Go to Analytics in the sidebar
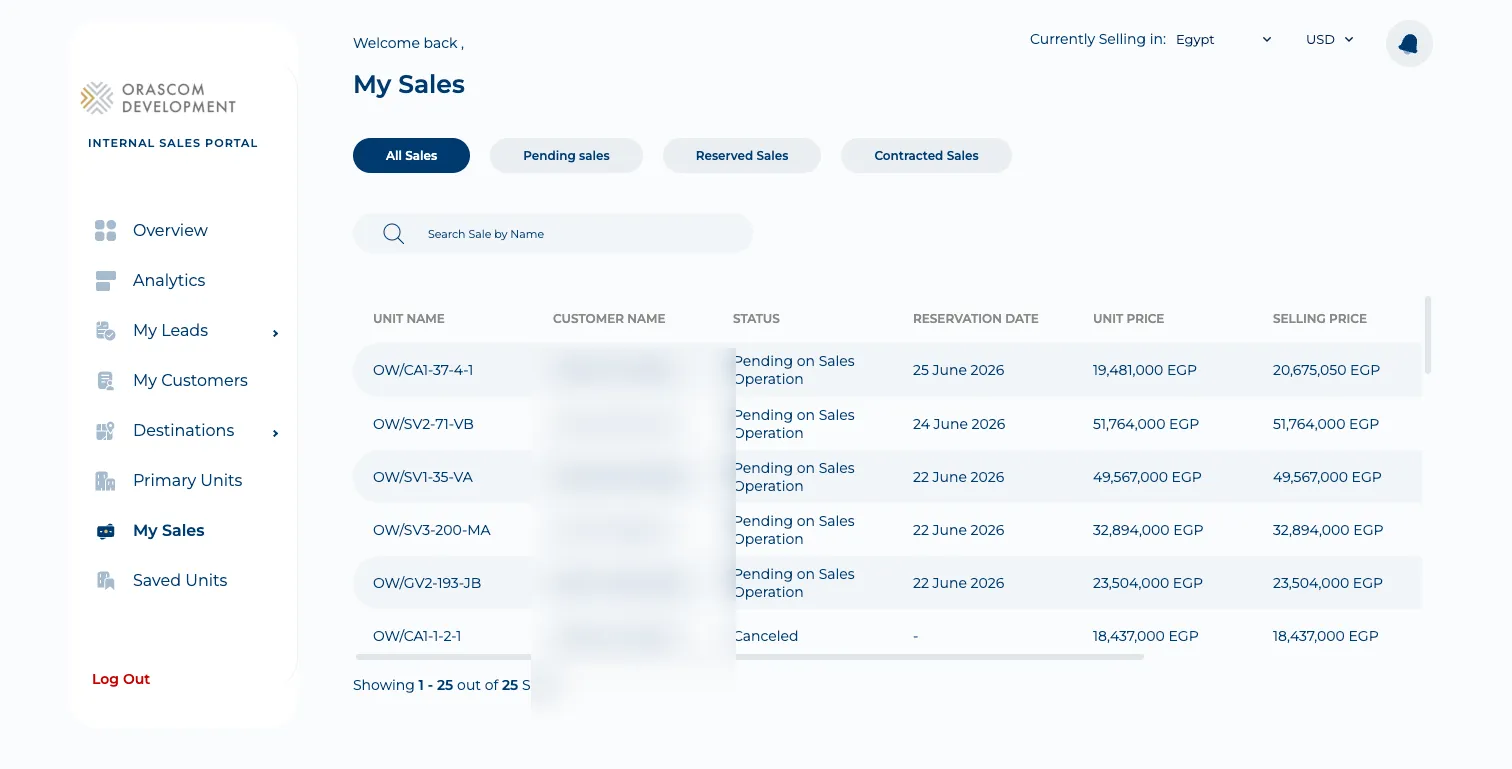Viewport: 1512px width, 769px height. (x=169, y=281)
